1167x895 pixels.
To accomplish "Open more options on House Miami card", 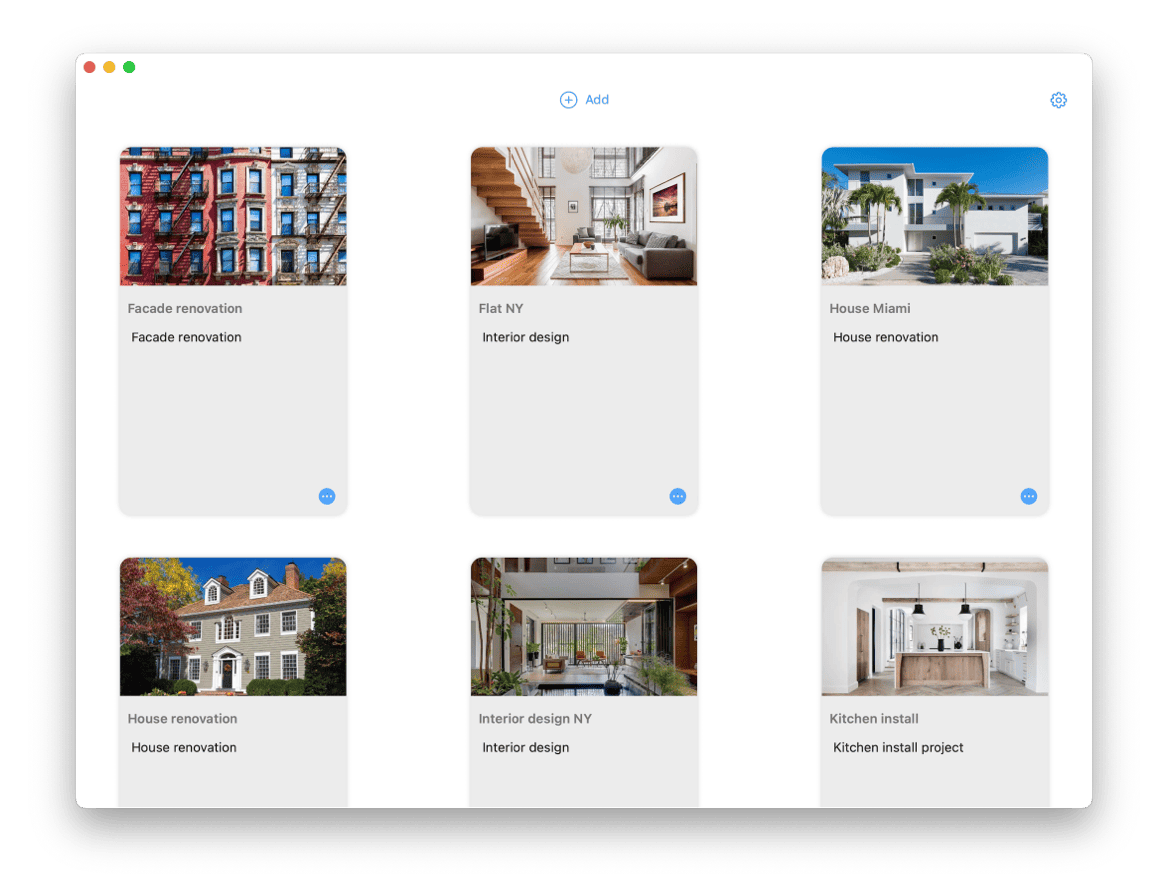I will 1028,496.
